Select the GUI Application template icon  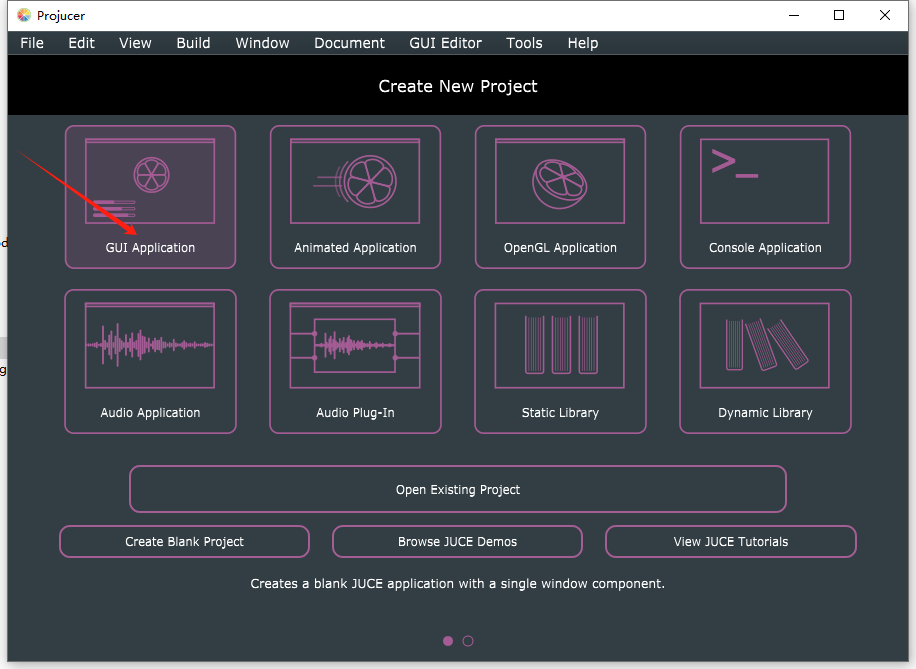[150, 181]
